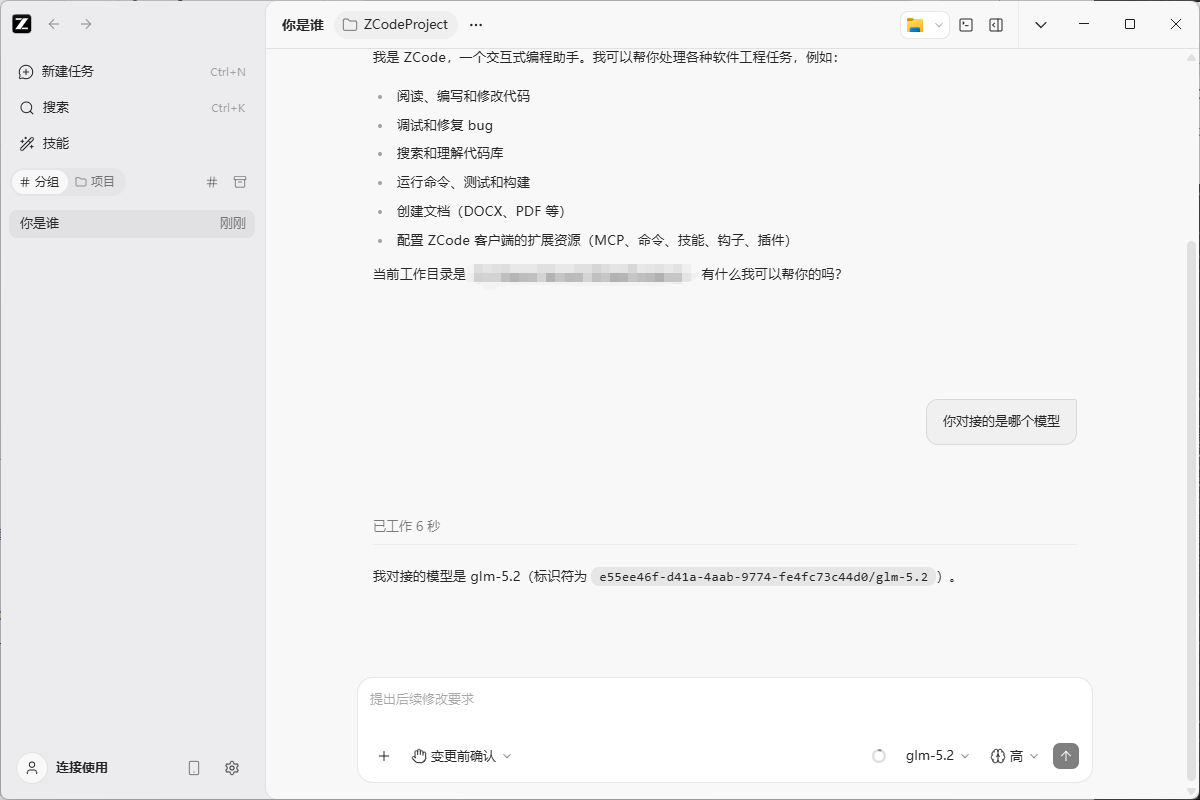
Task: Go forward with the right arrow
Action: pos(86,24)
